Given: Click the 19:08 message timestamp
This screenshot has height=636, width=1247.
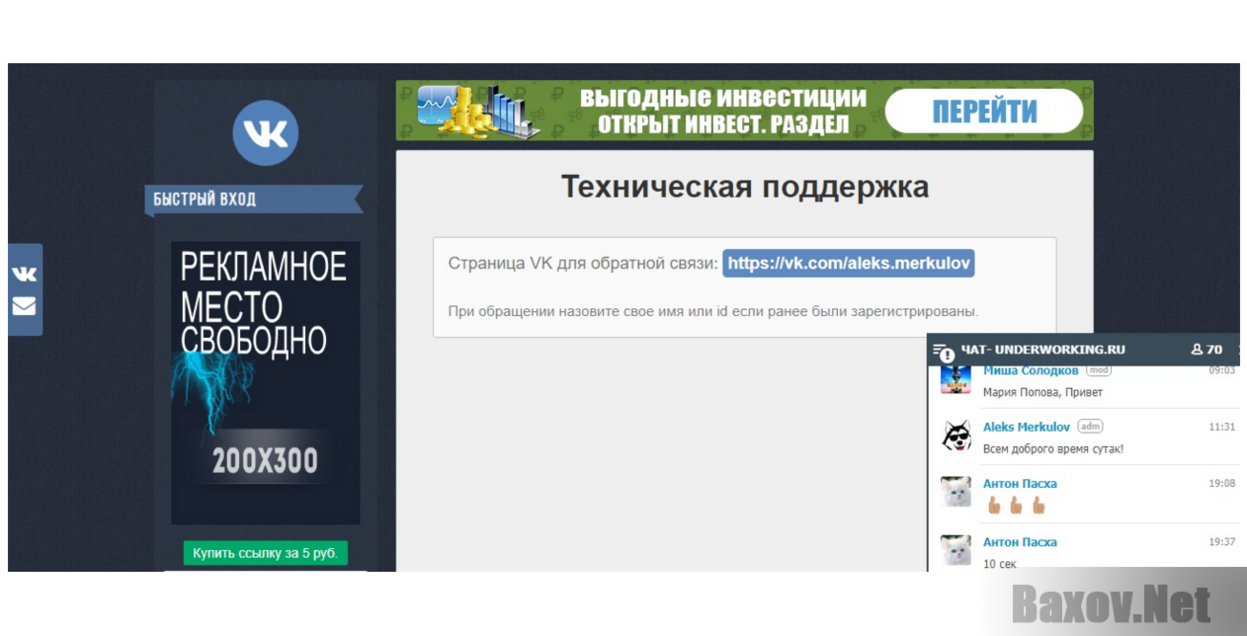Looking at the screenshot, I should (1221, 483).
